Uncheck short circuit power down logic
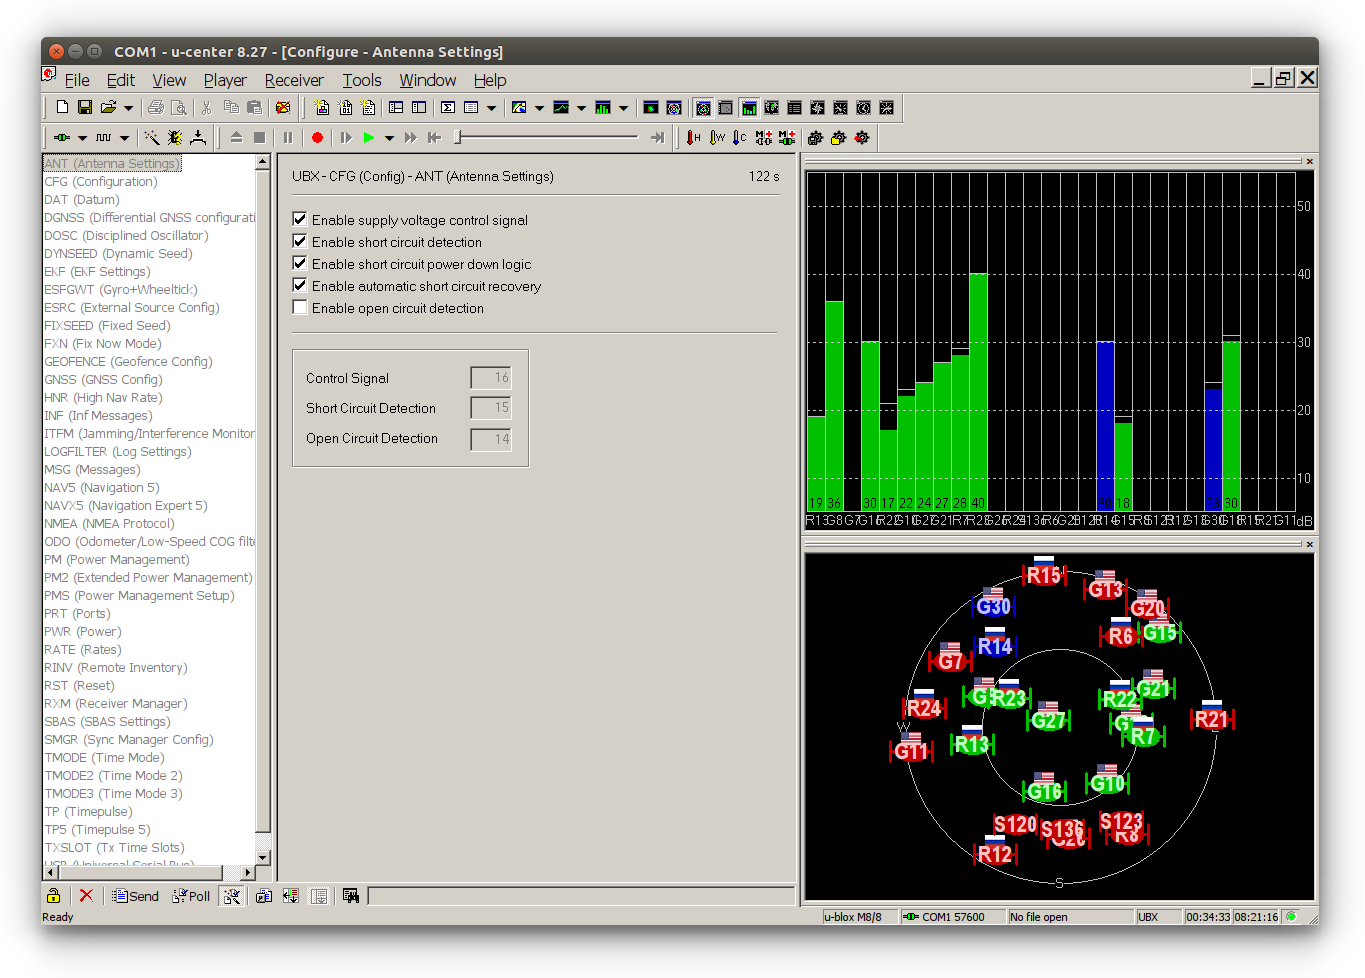 300,263
